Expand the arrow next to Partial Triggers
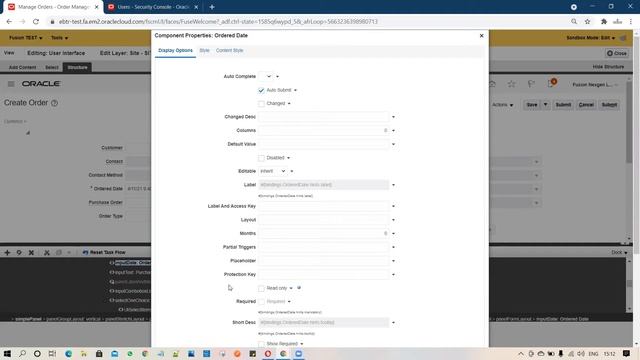The height and width of the screenshot is (360, 640). click(x=393, y=247)
